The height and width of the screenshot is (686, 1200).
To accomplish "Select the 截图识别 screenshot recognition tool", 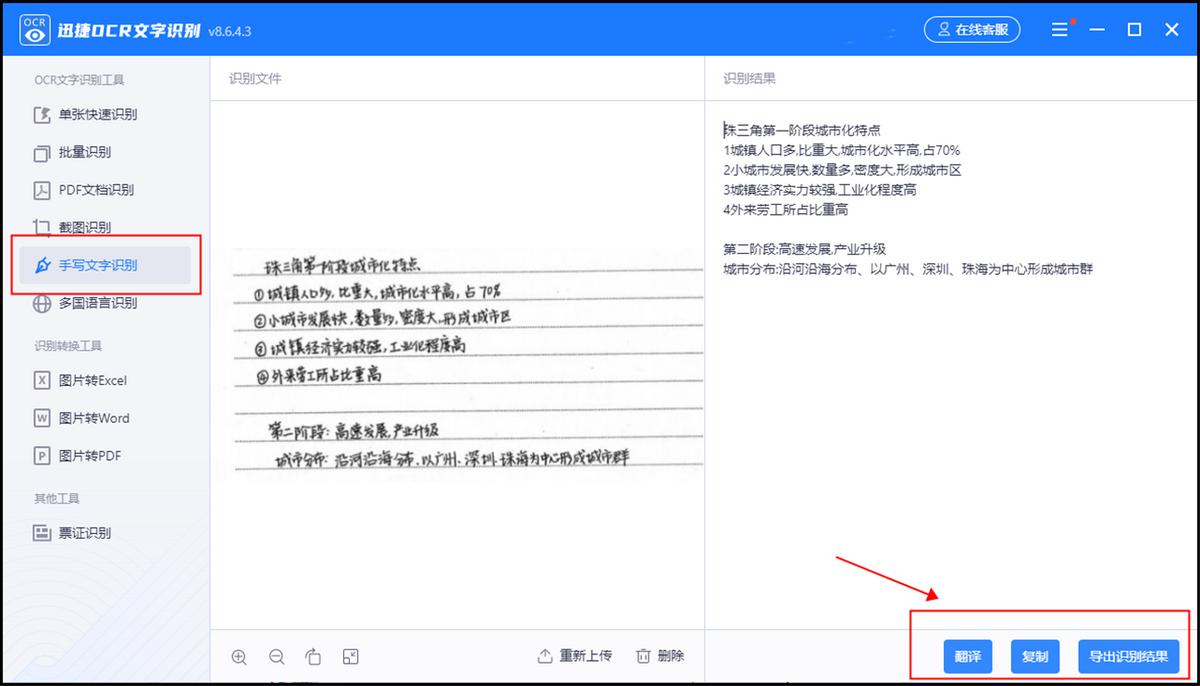I will point(80,227).
